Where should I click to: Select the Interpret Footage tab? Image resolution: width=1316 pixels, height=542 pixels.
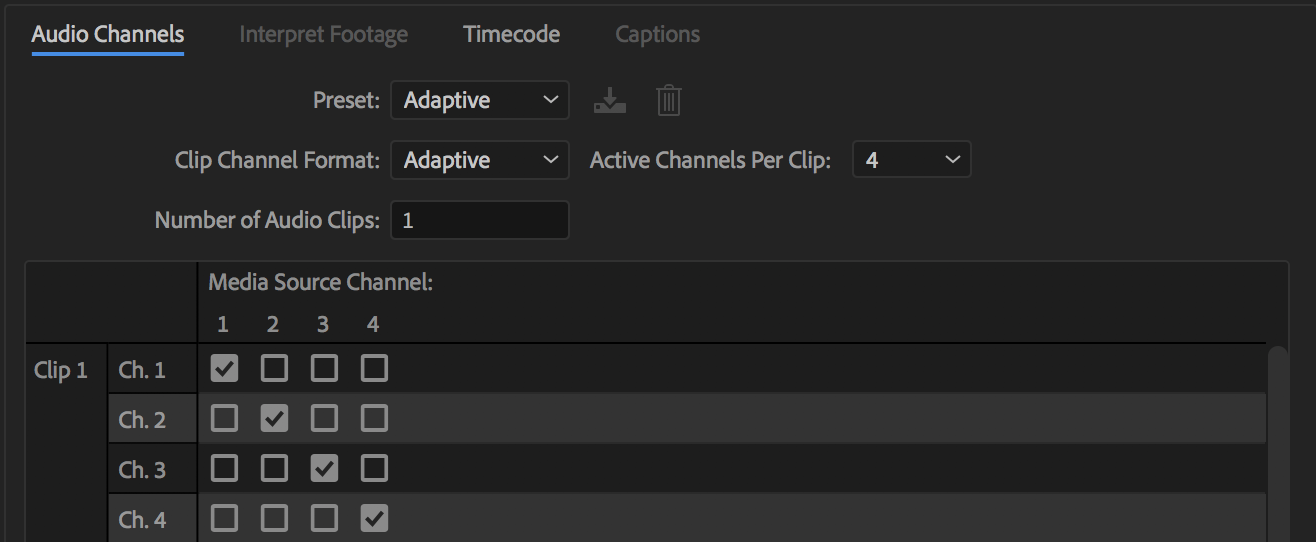[323, 35]
